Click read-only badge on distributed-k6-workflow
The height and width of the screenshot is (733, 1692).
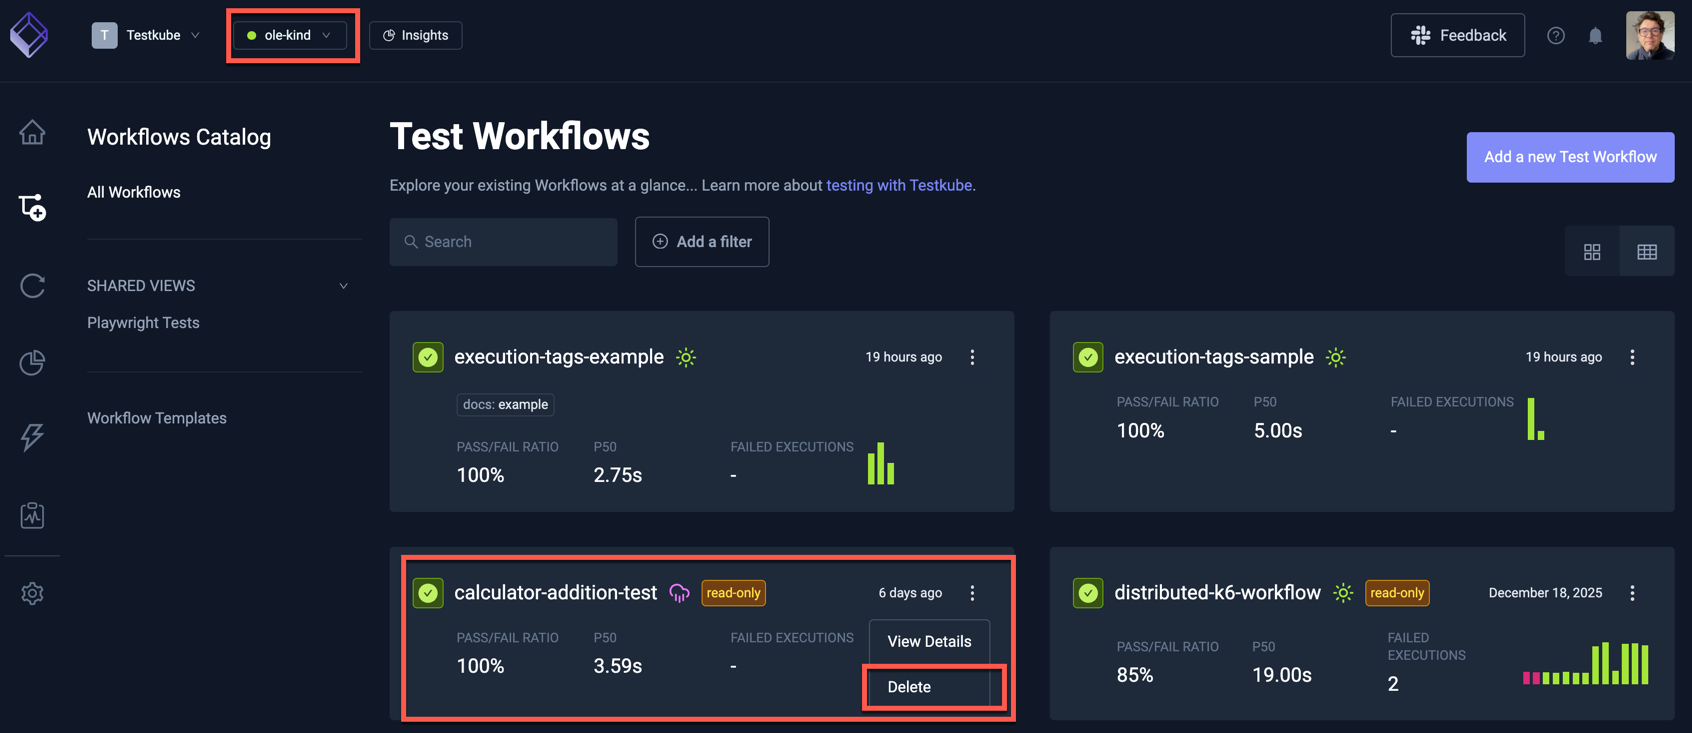tap(1397, 593)
